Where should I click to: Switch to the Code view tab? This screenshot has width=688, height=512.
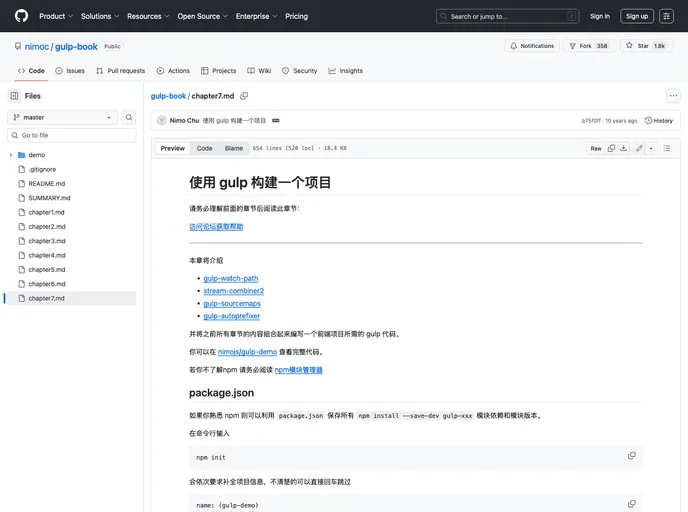pos(204,148)
